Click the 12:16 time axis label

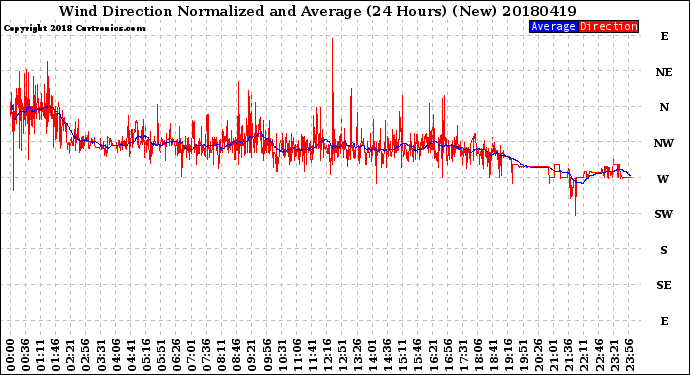point(327,355)
